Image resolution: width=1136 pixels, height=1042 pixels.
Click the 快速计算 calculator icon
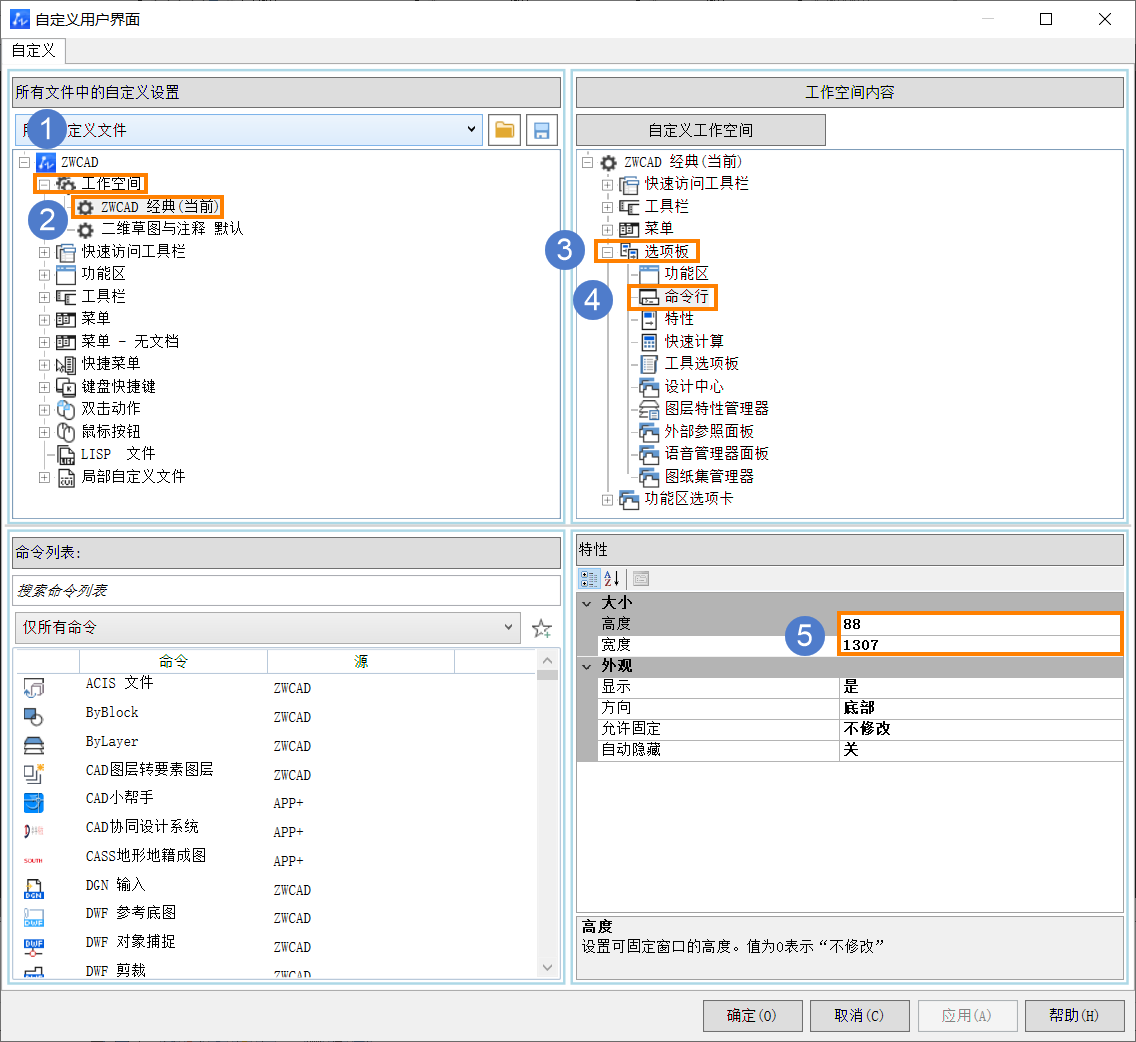pos(650,342)
